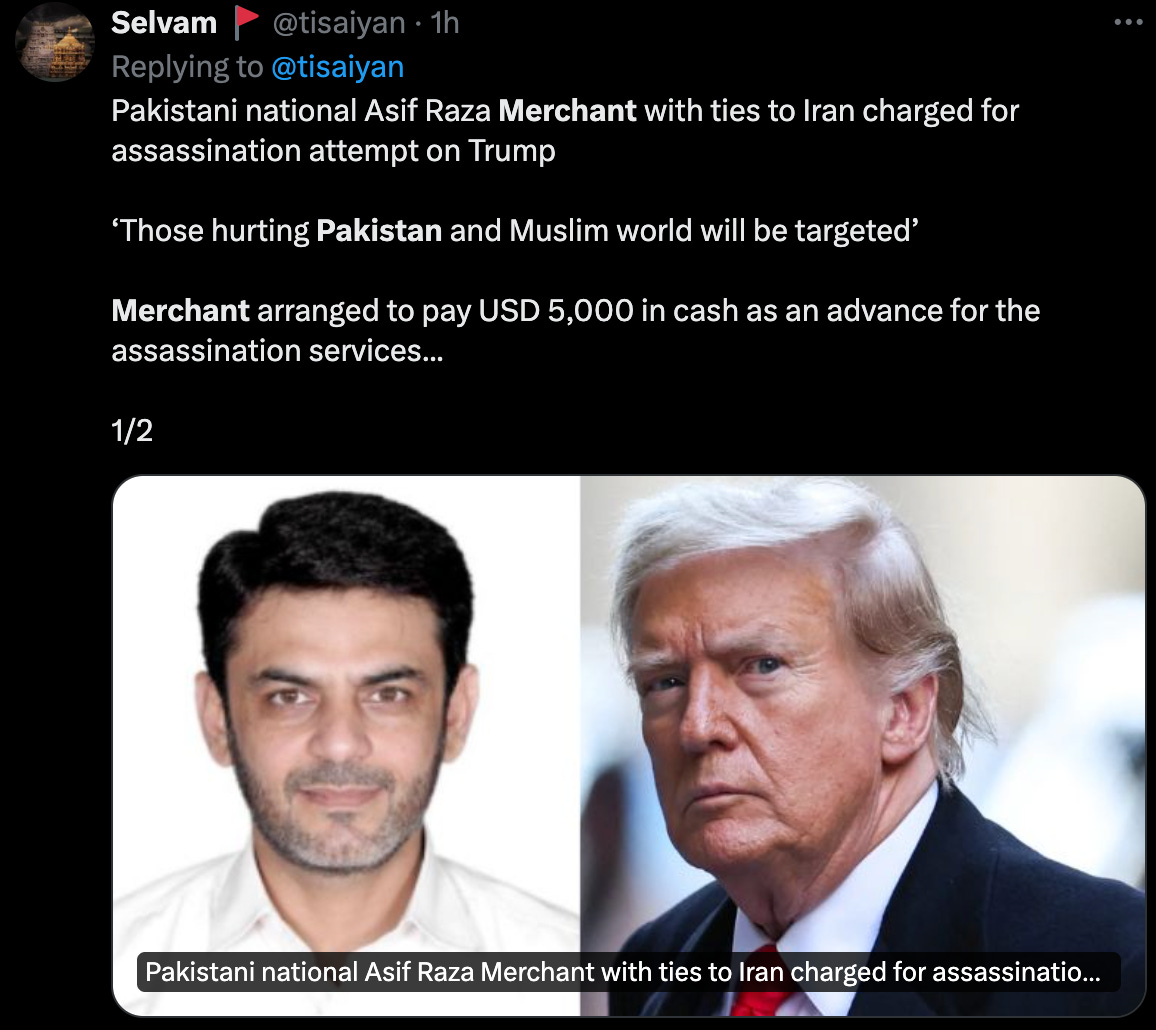Click bold "Merchant" in the first sentence
Screen dimensions: 1156x1030
pyautogui.click(x=567, y=111)
